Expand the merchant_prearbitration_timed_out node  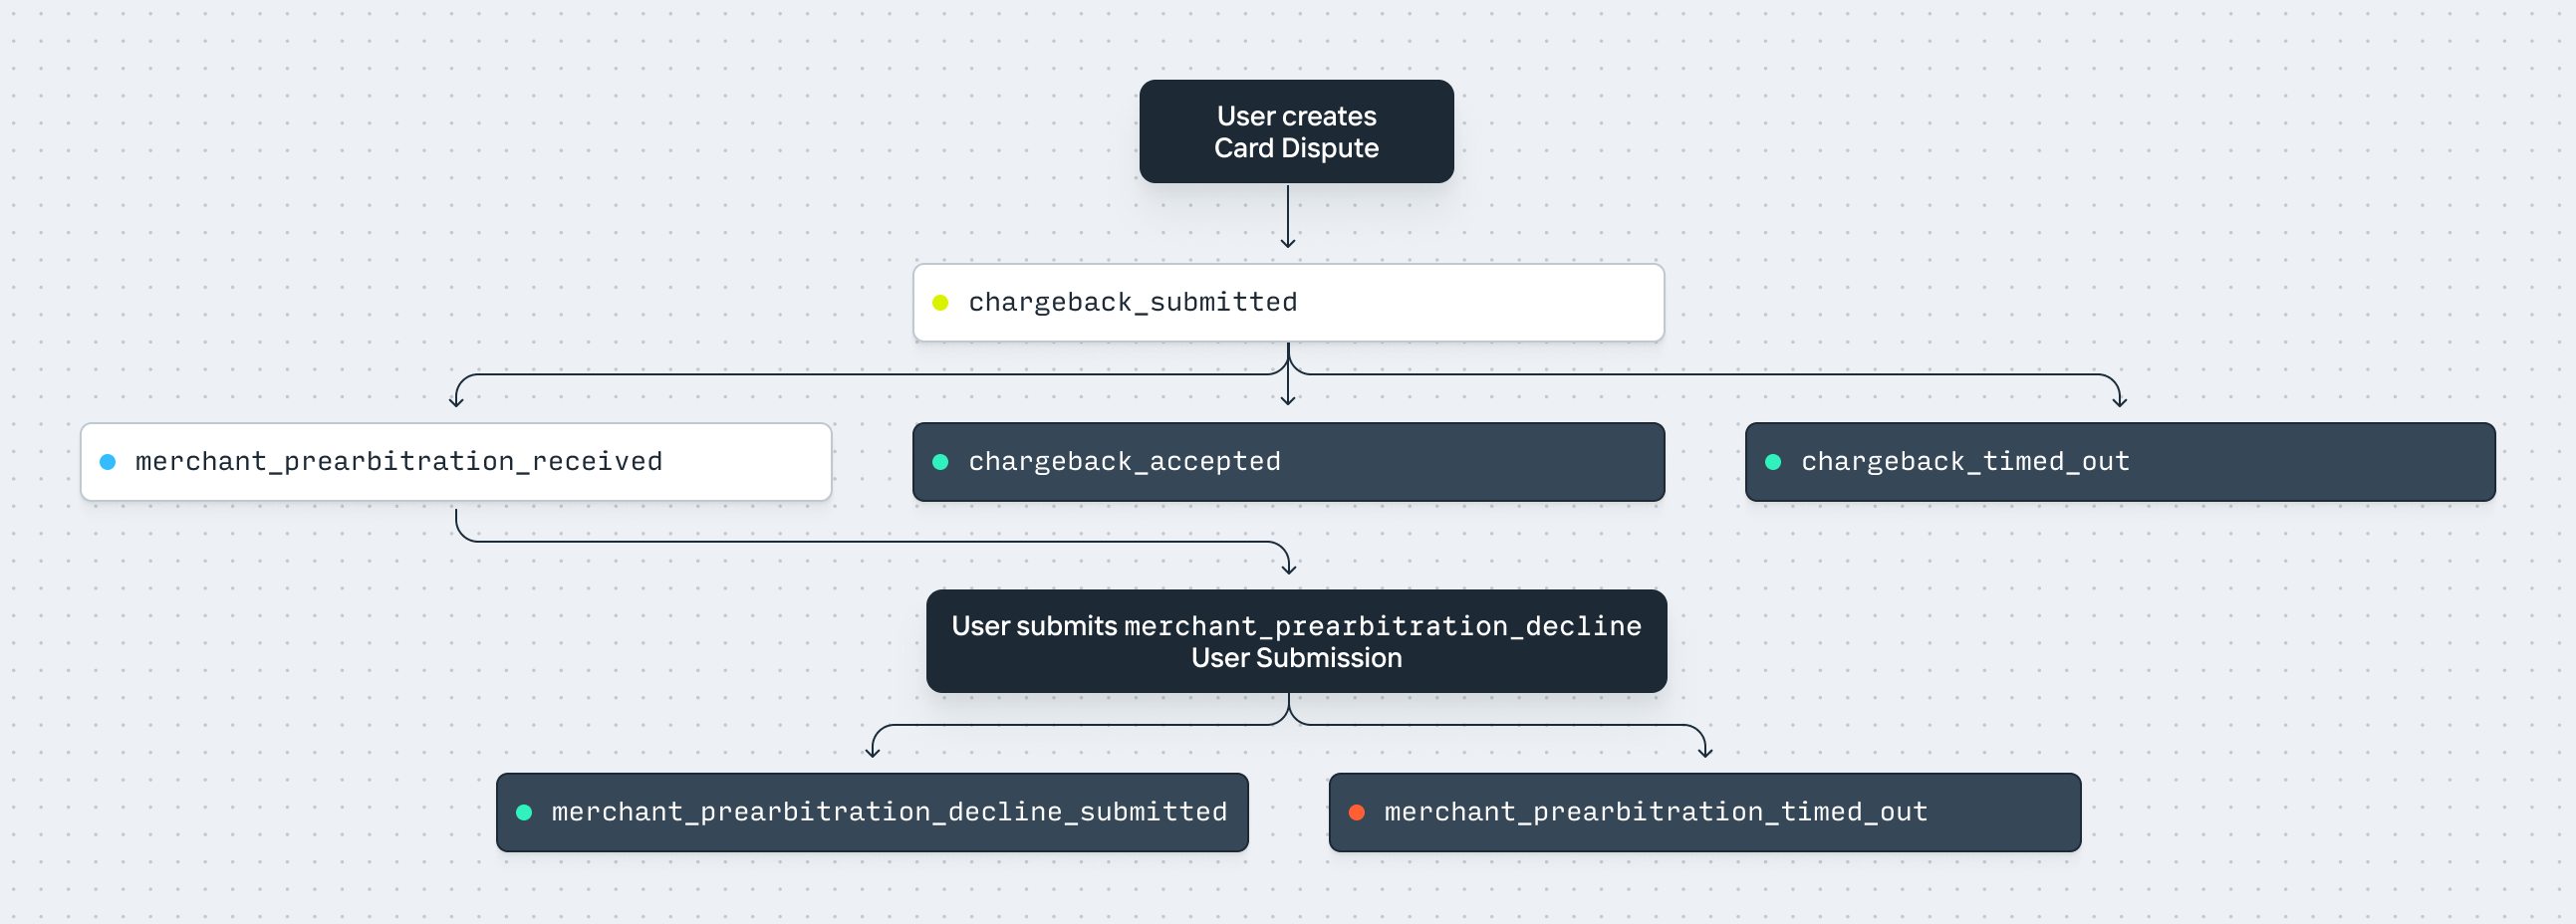point(1703,812)
